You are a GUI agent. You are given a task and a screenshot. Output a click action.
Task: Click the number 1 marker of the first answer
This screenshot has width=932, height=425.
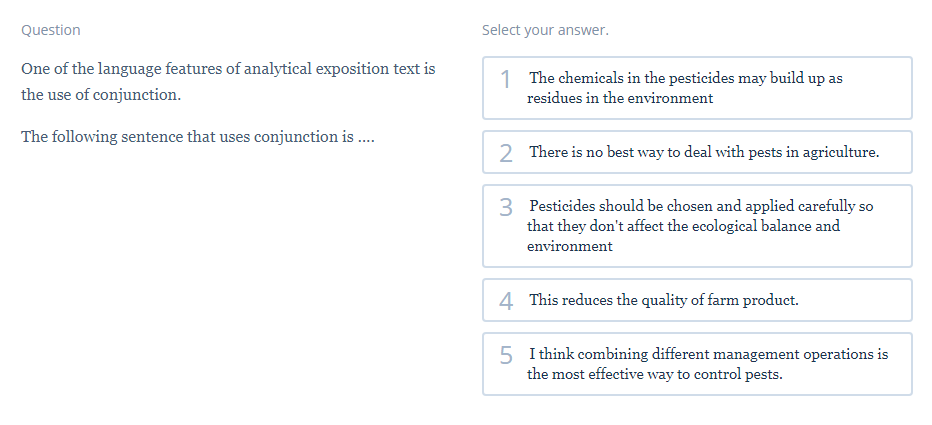(x=506, y=80)
